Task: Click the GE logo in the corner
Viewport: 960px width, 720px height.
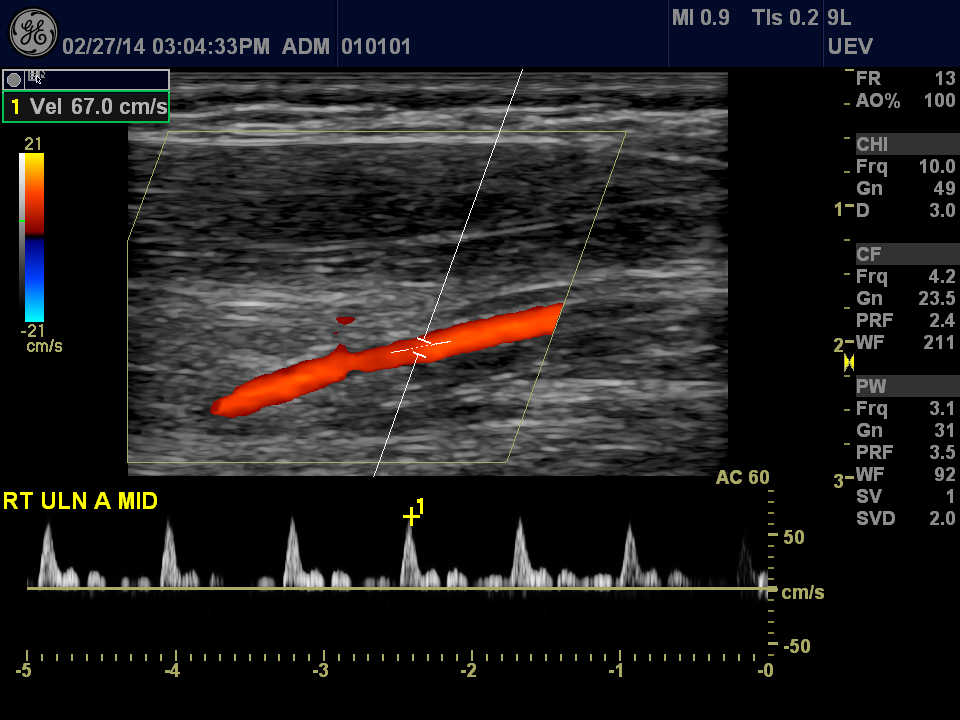Action: click(x=32, y=33)
